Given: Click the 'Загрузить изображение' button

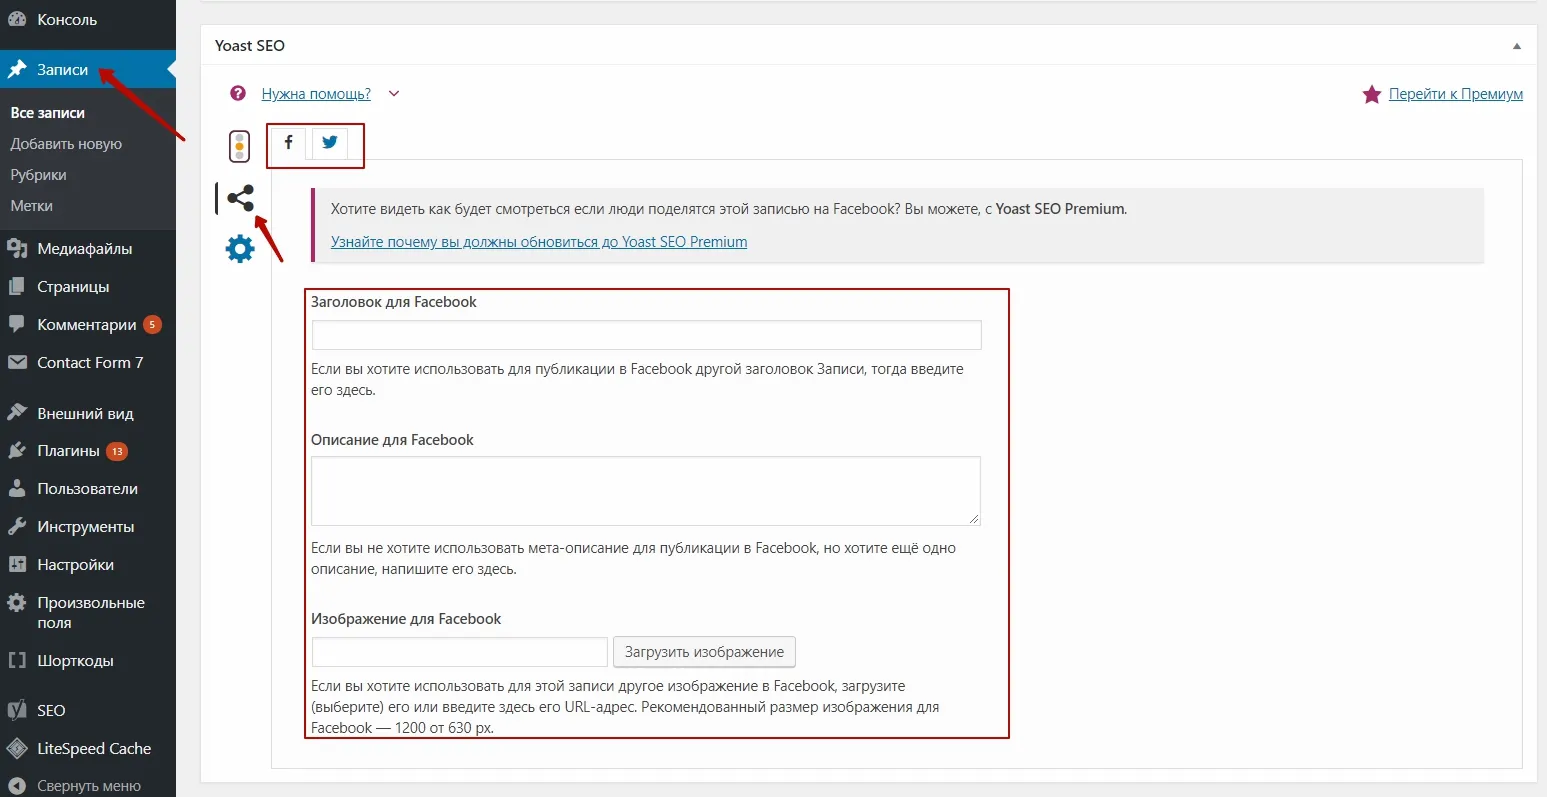Looking at the screenshot, I should [x=704, y=652].
